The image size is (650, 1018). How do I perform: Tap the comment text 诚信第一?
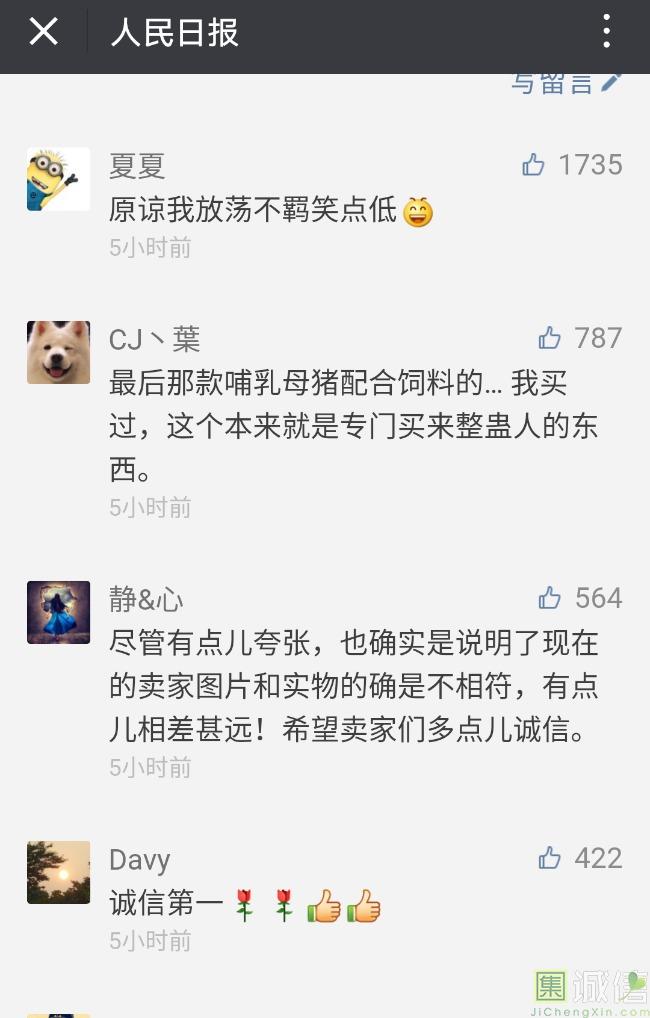166,903
